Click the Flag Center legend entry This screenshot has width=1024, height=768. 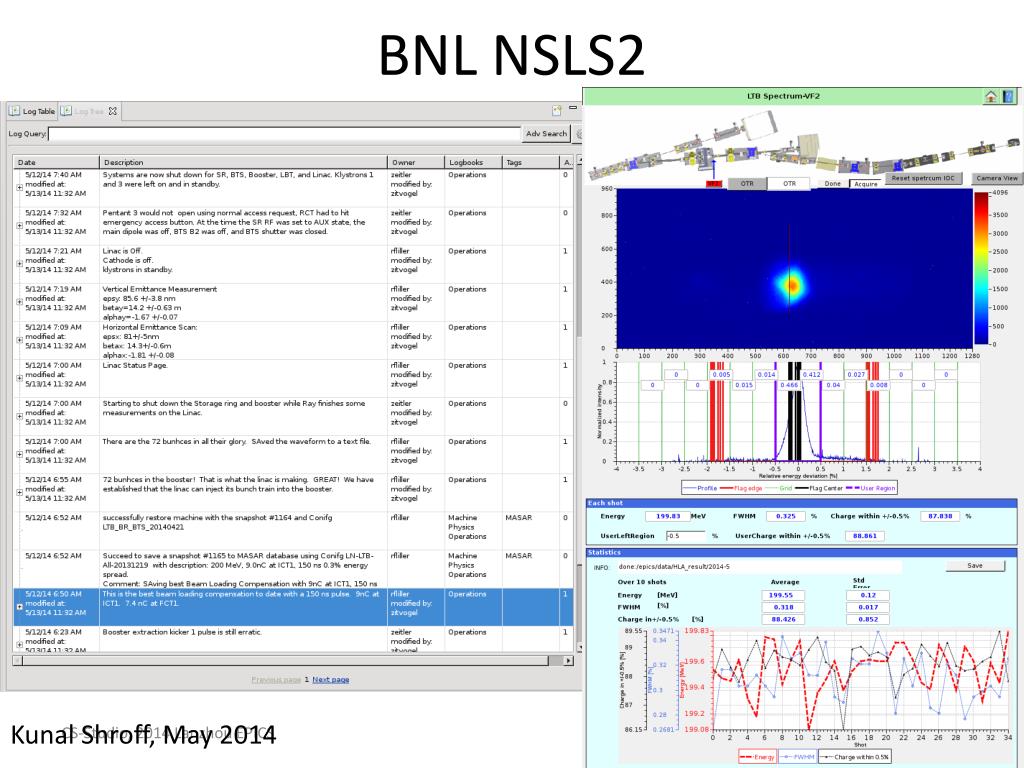click(818, 488)
